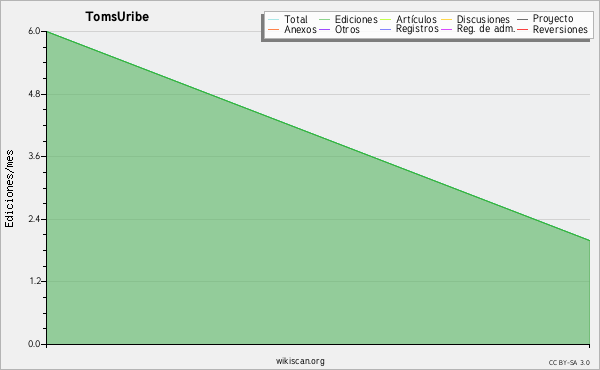
Task: Click the CC BY-SA 3.0 license text
Action: tap(569, 362)
